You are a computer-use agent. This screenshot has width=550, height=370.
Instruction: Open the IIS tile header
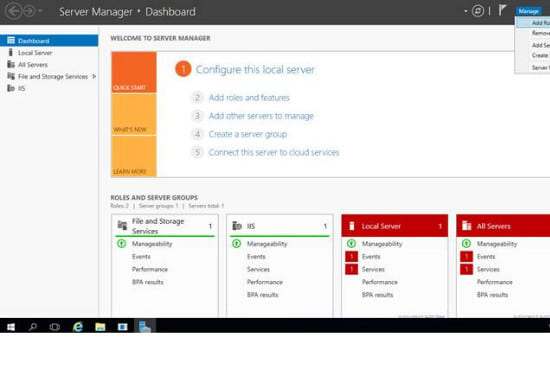click(x=280, y=226)
